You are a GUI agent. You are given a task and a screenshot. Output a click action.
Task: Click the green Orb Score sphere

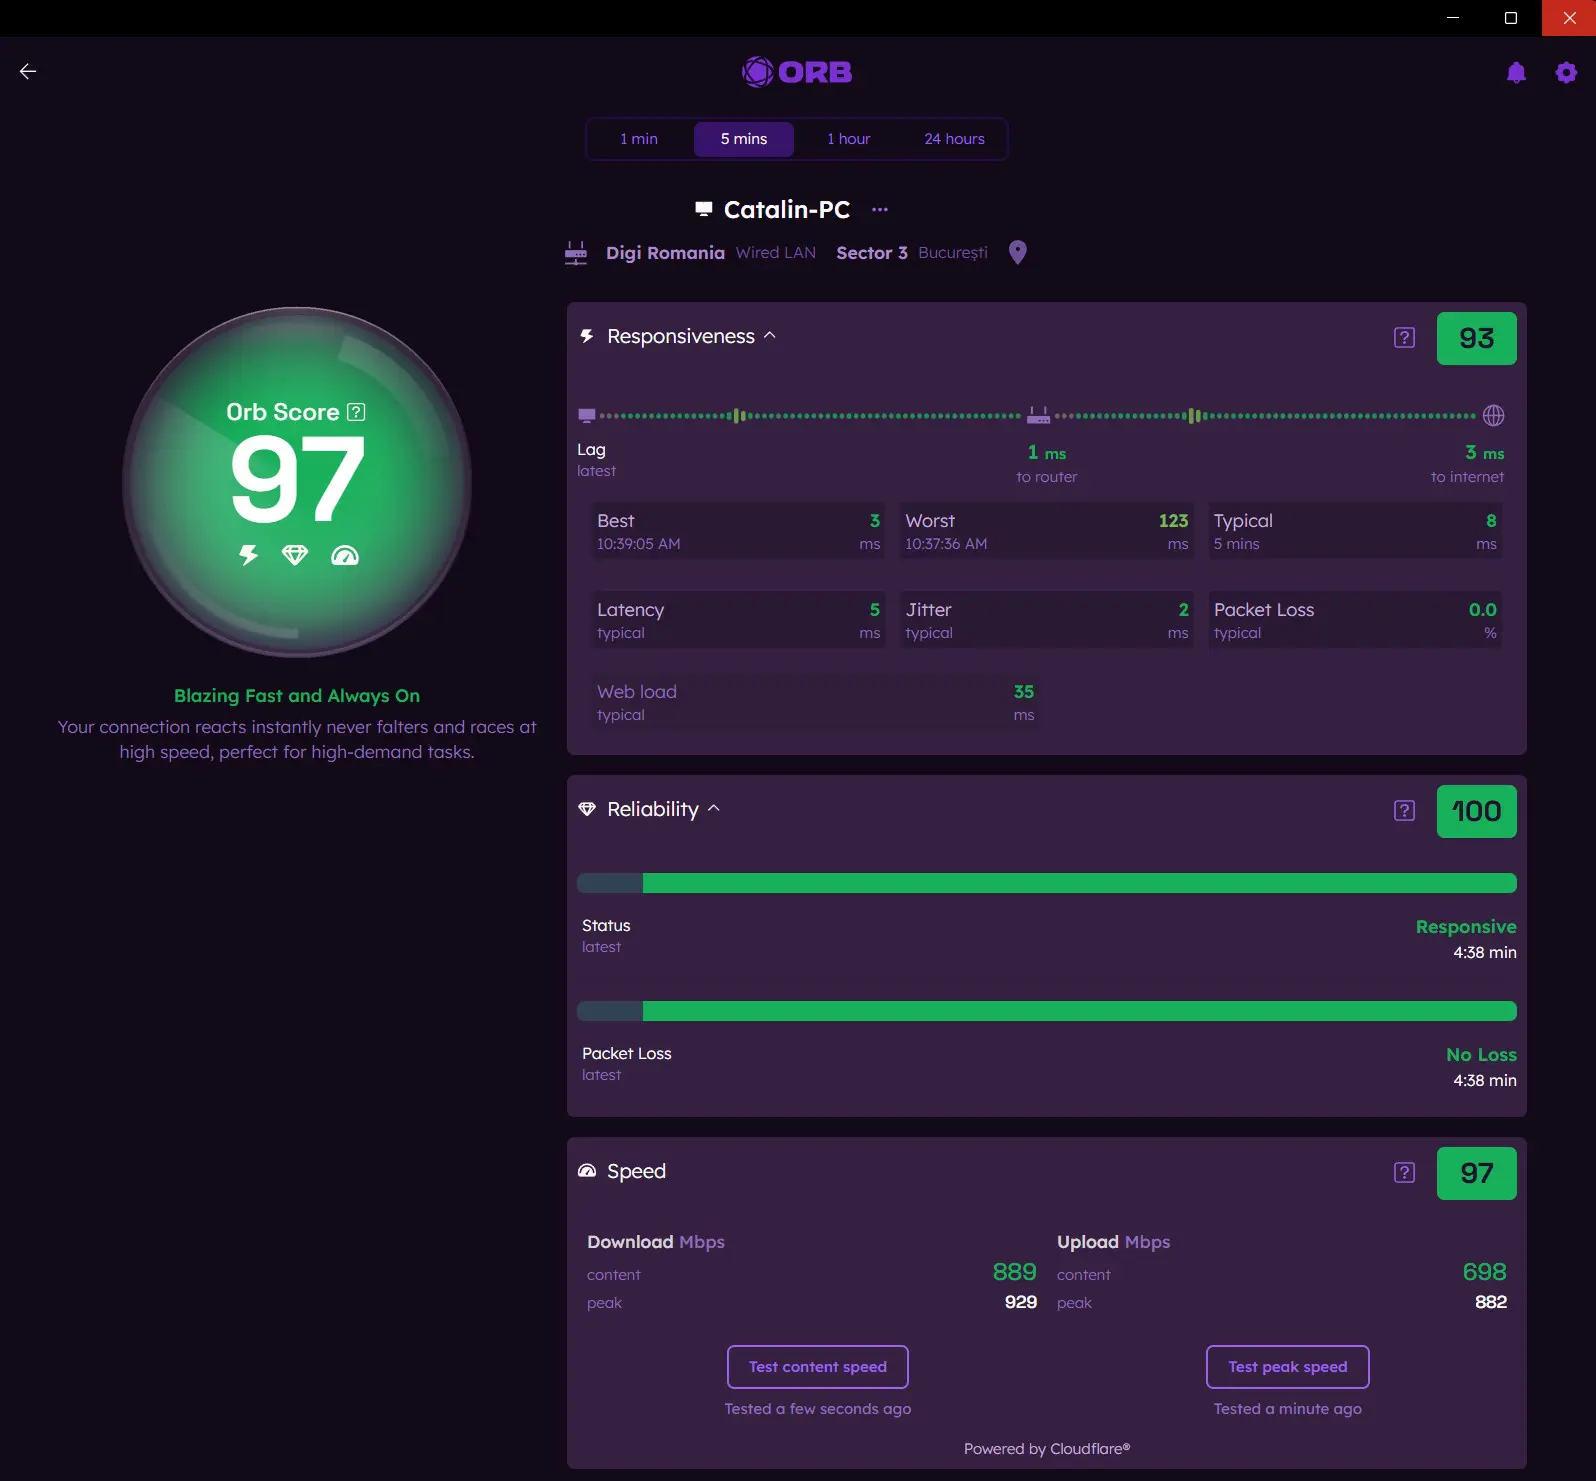[x=297, y=482]
